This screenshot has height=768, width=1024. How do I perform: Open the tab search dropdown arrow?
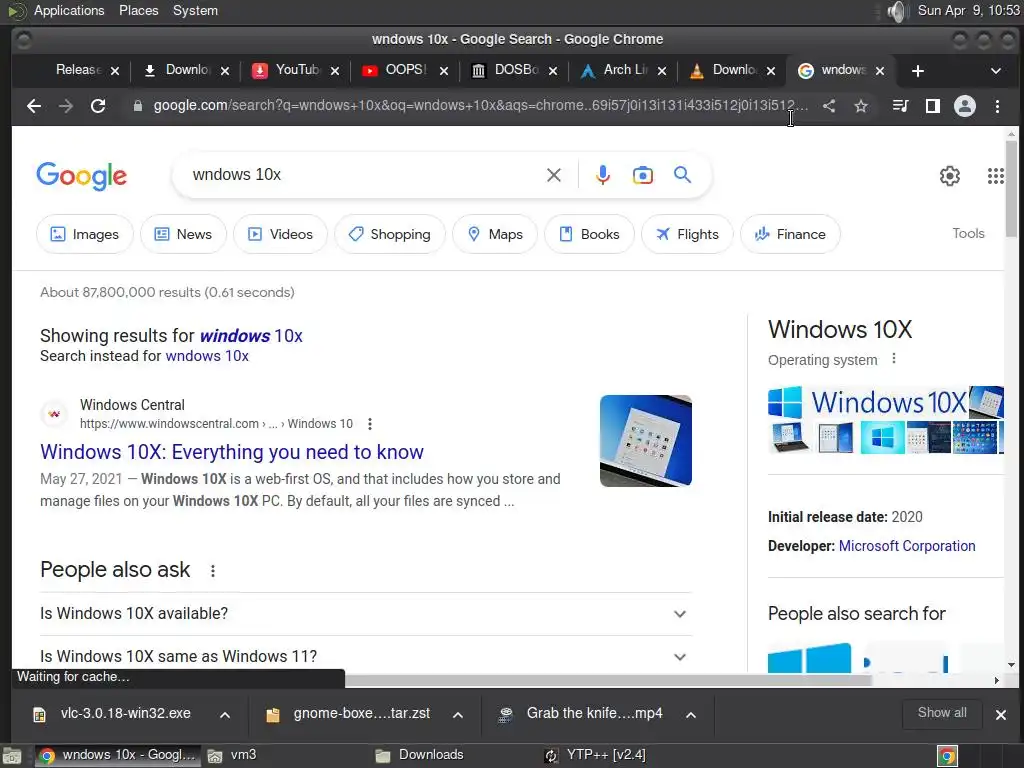coord(996,71)
